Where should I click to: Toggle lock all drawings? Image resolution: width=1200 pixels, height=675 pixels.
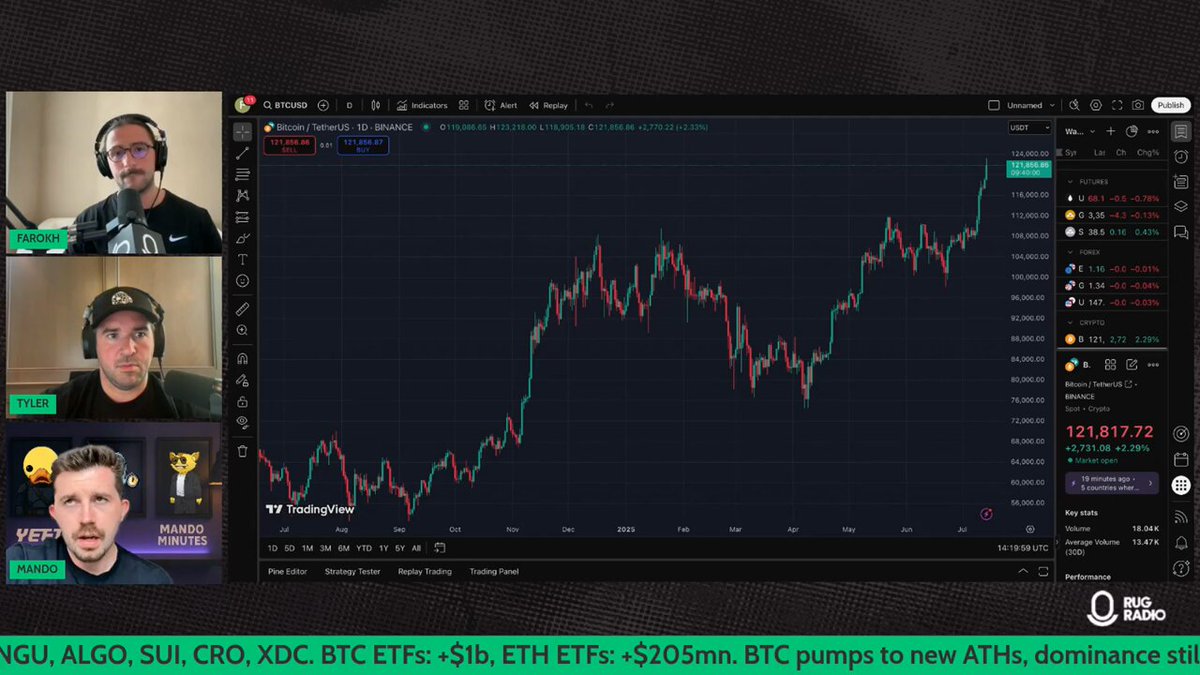coord(243,401)
